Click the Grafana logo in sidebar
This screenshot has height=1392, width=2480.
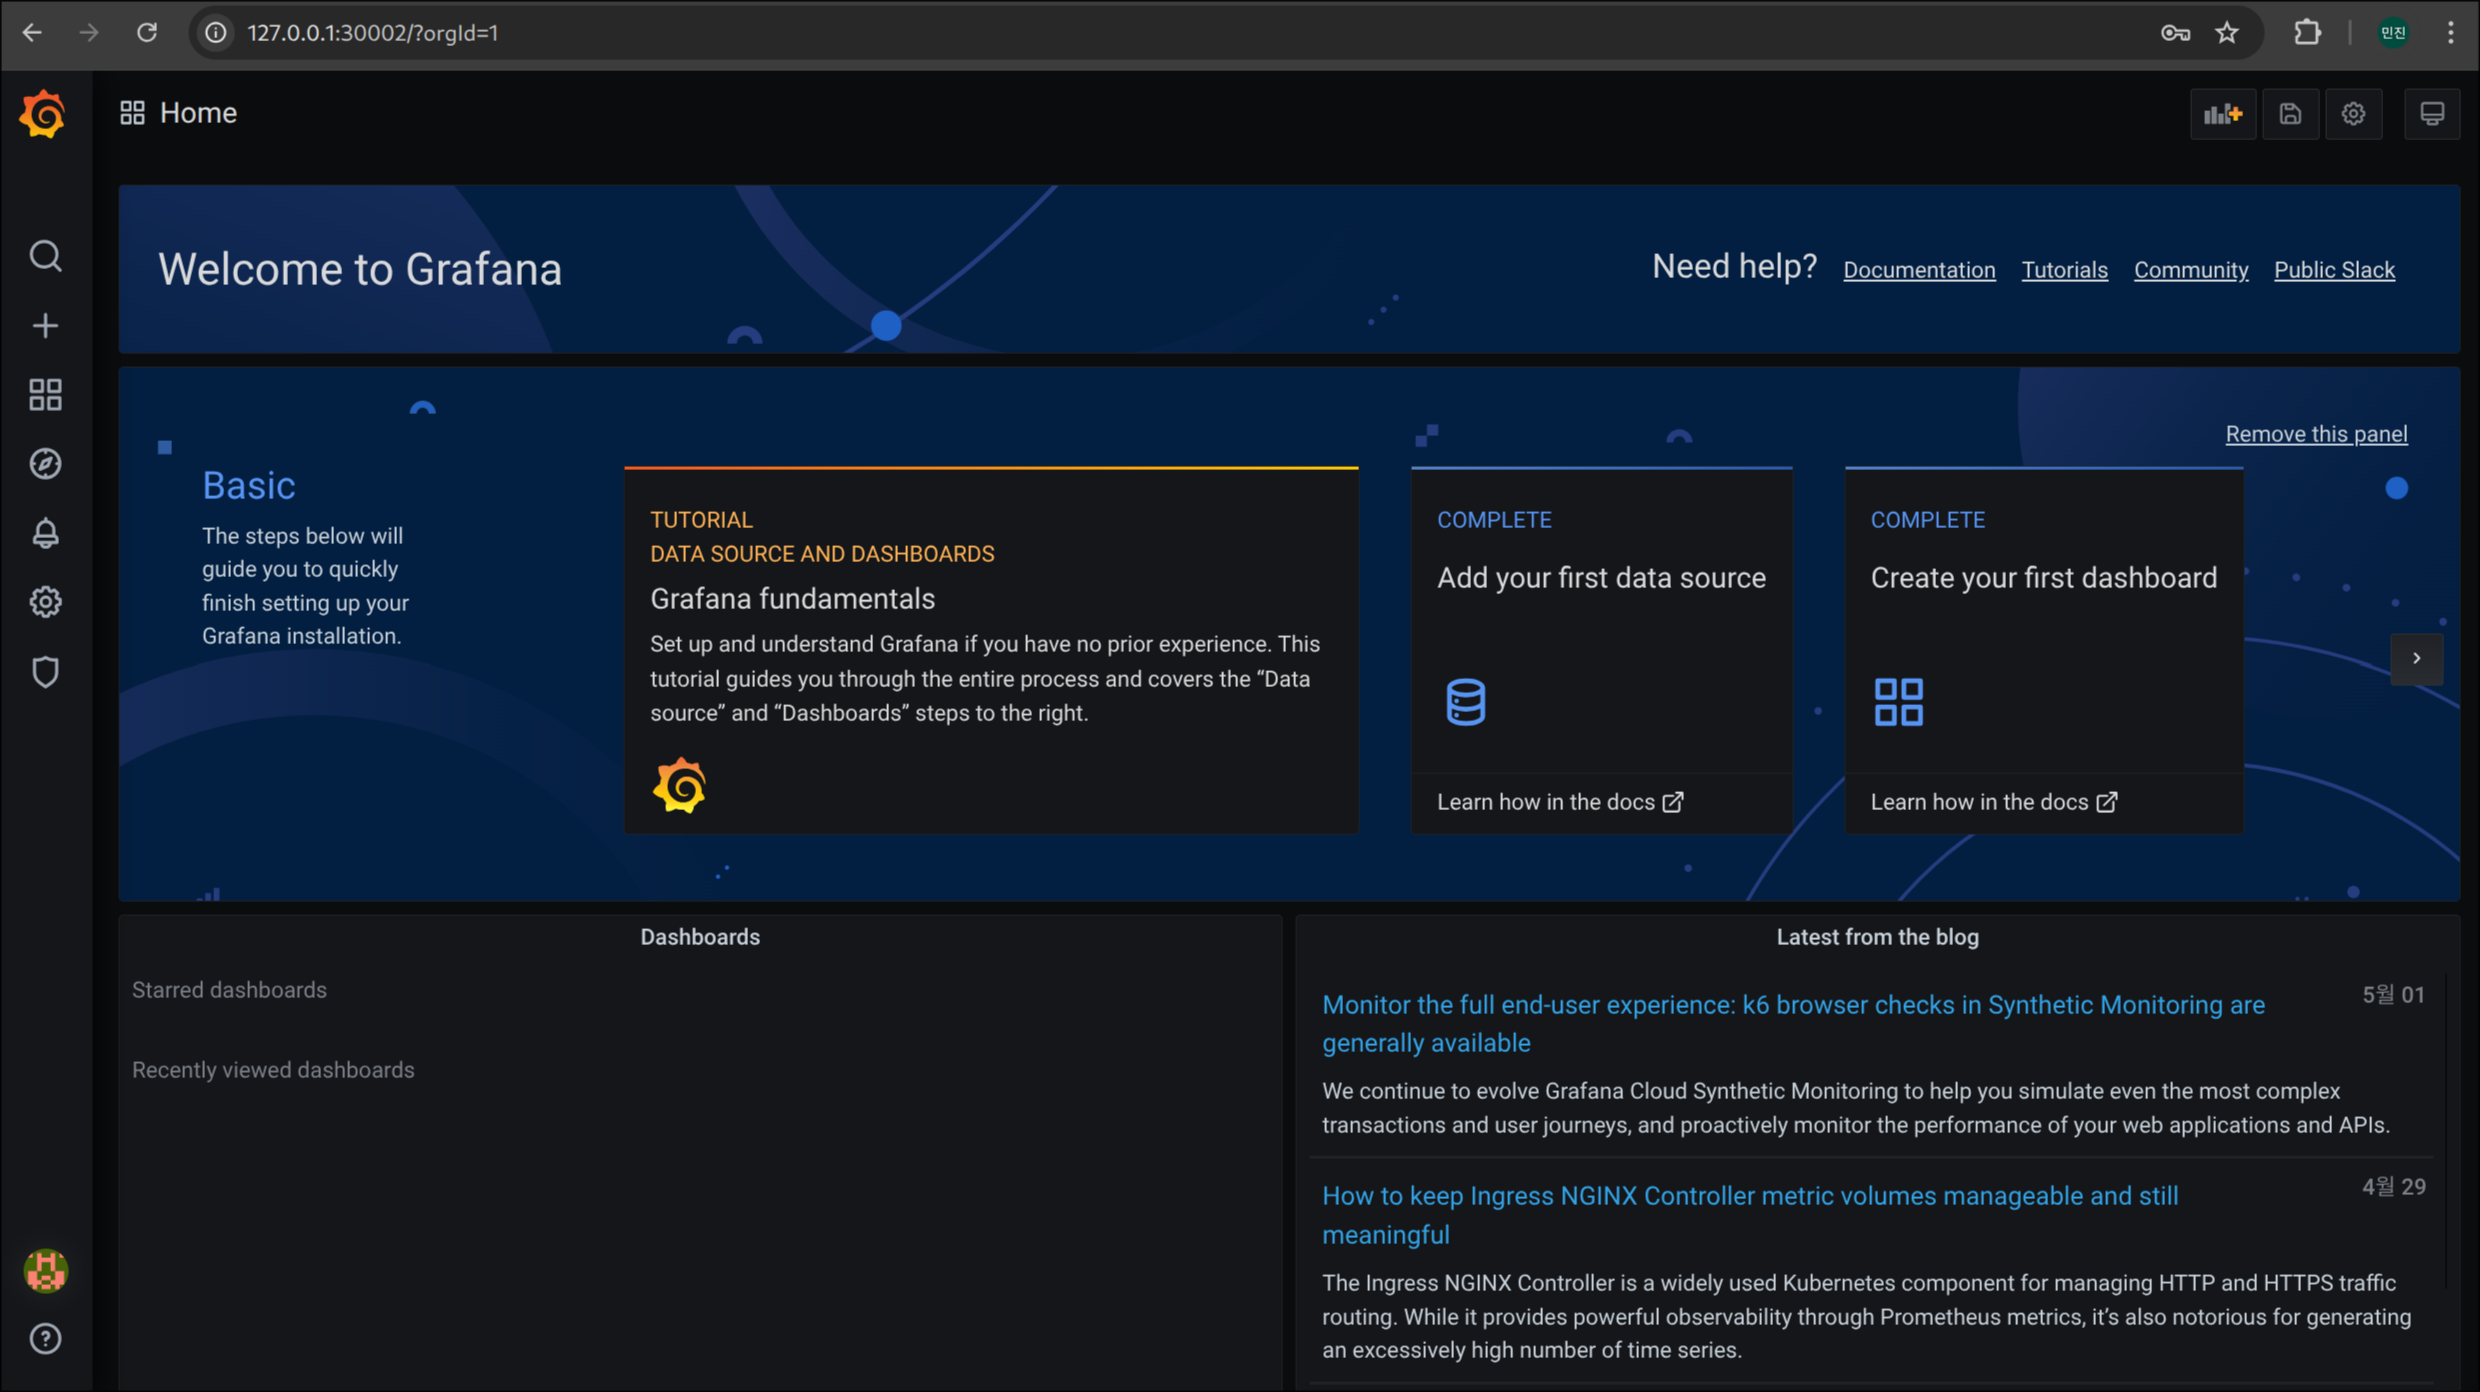(x=43, y=114)
